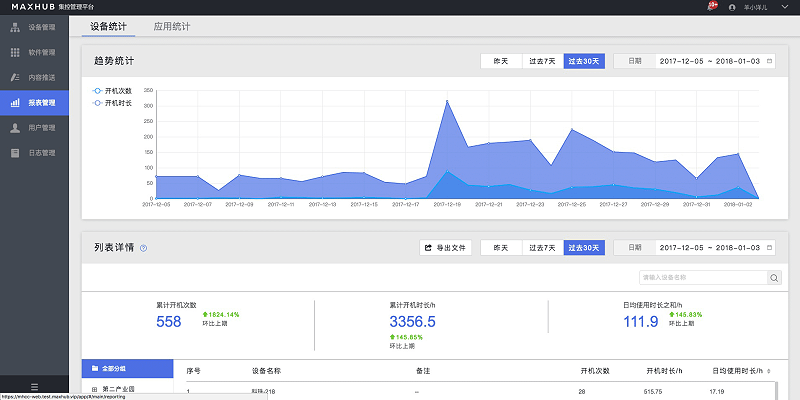The height and width of the screenshot is (400, 800).
Task: Sort by the 日均使用时长/h column
Action: 768,370
